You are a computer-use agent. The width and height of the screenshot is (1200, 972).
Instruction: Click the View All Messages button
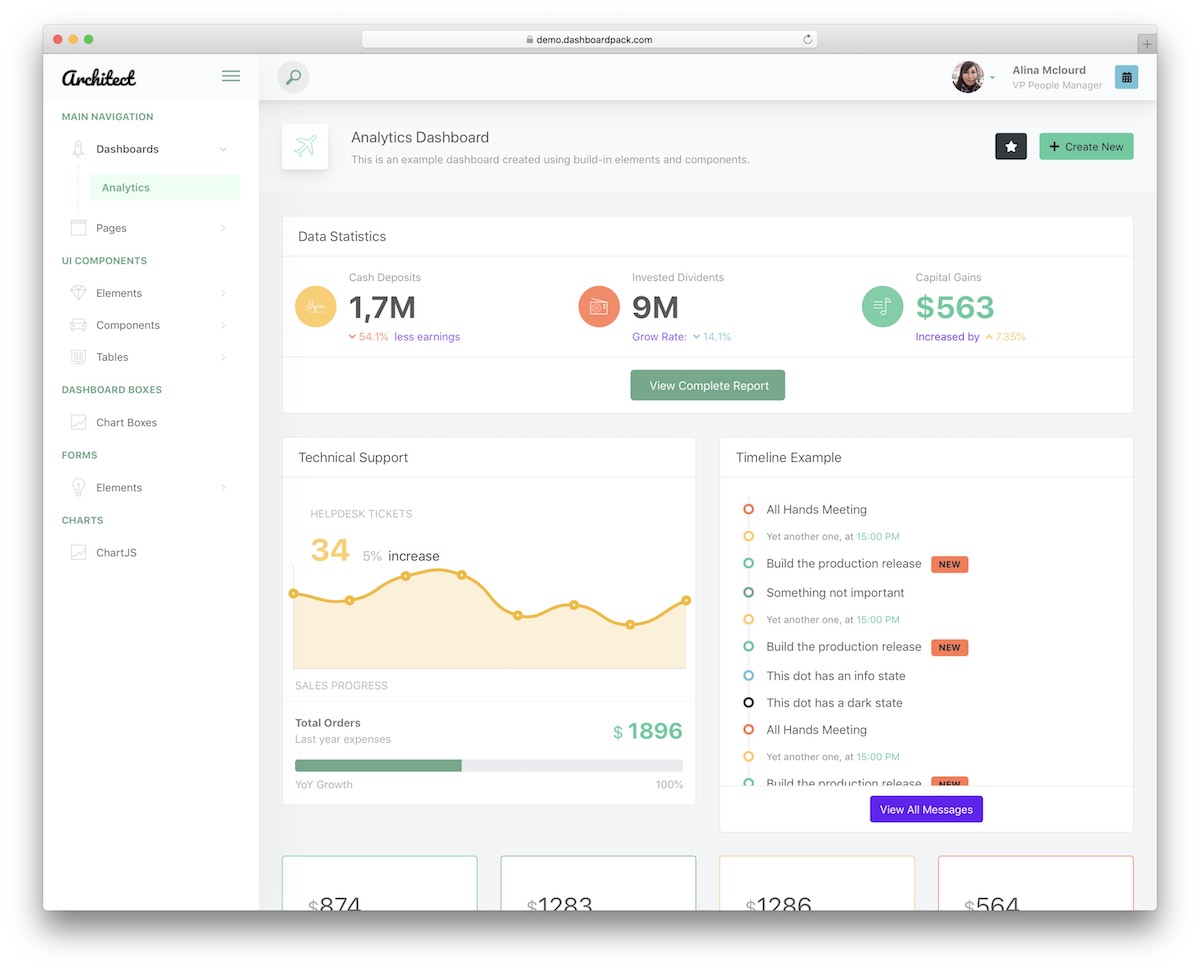(x=925, y=809)
